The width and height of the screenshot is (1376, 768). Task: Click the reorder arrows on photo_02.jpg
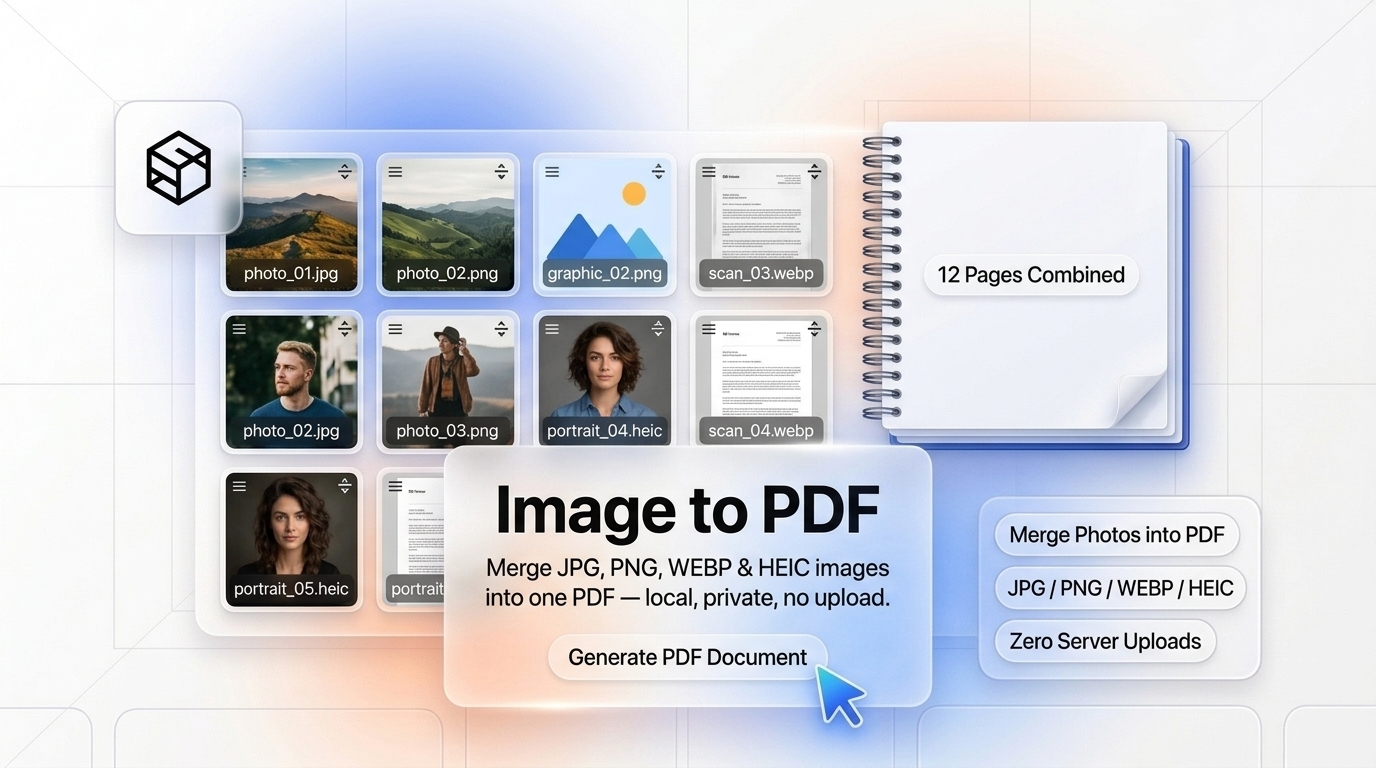pos(344,328)
